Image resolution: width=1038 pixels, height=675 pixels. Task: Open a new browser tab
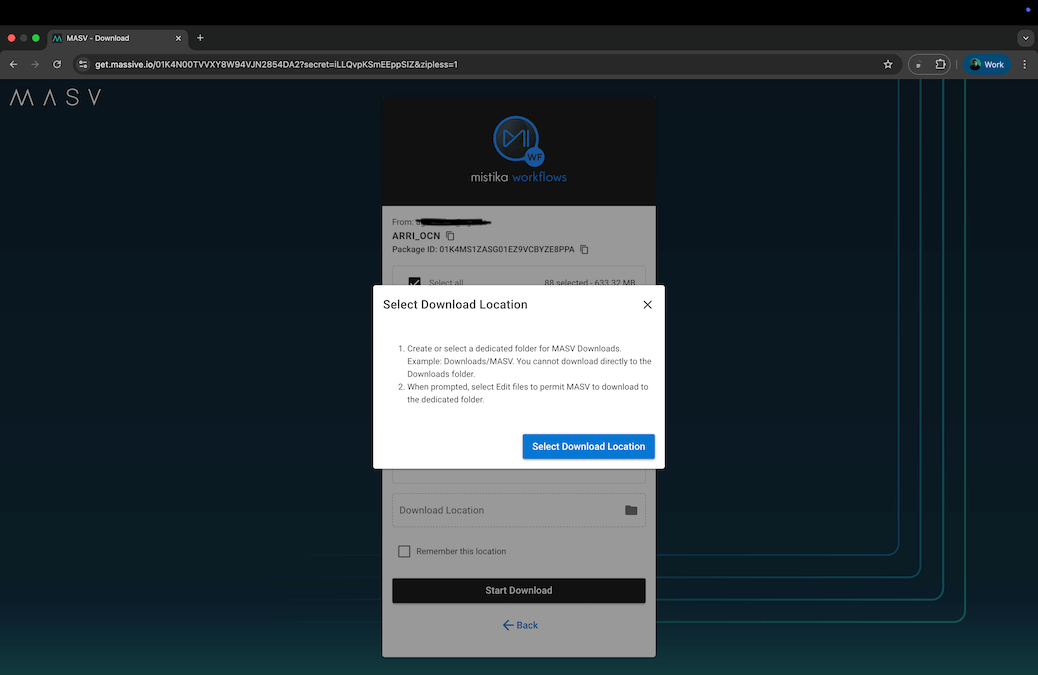coord(200,38)
